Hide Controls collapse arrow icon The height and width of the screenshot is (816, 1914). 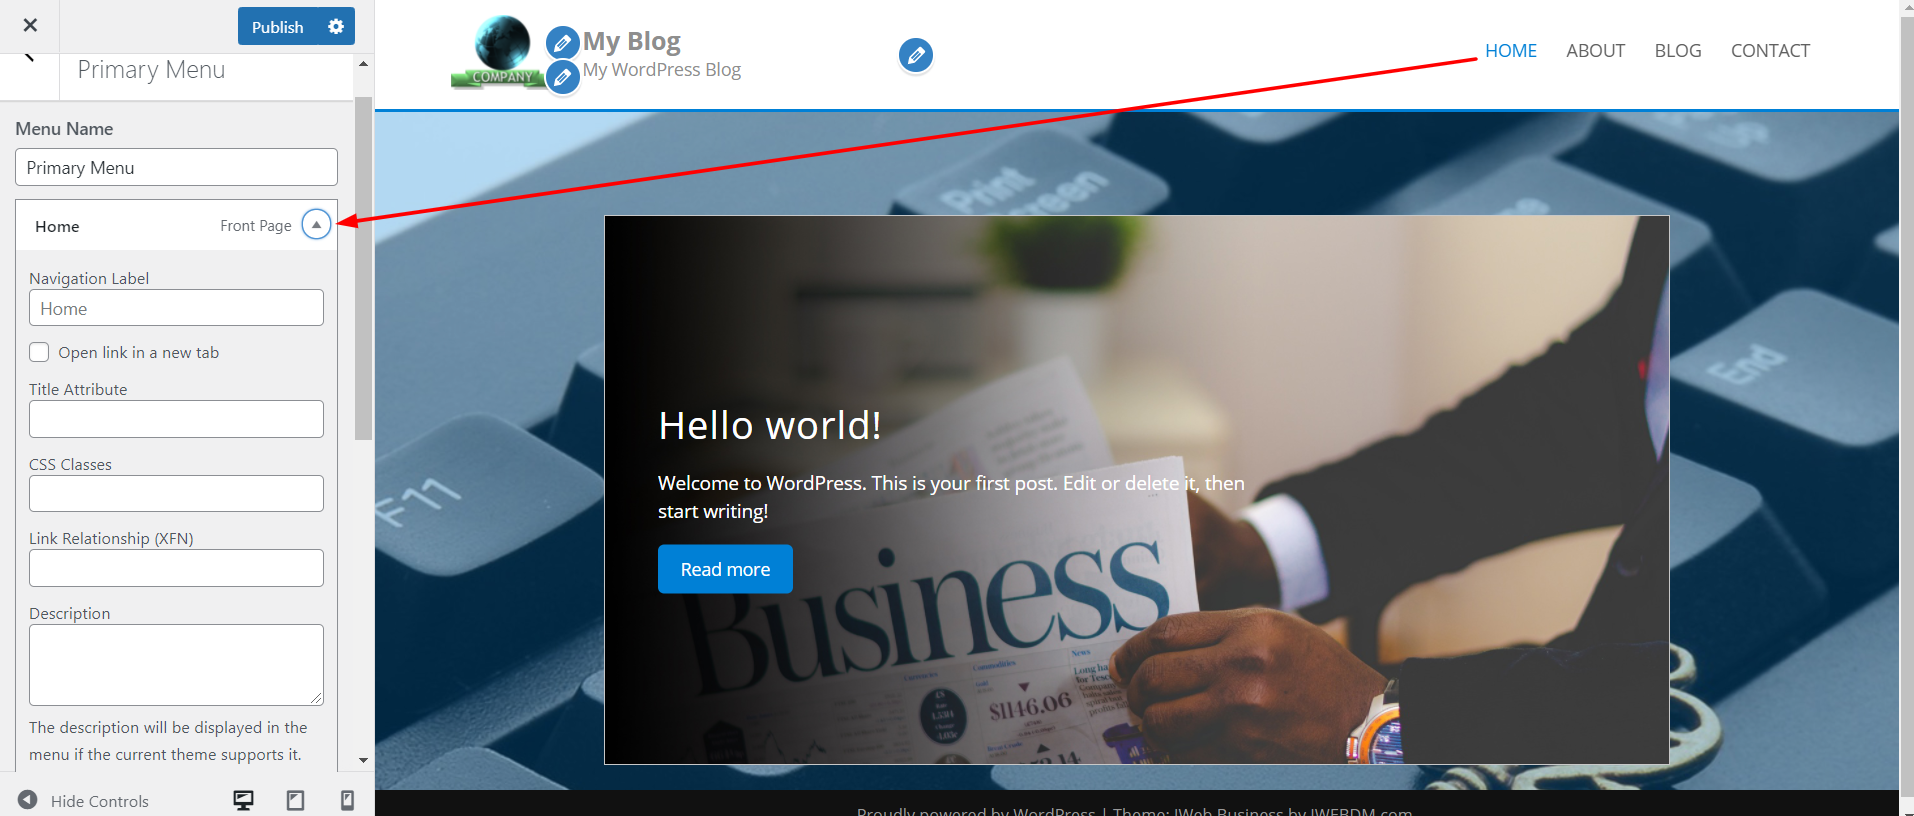(x=28, y=800)
